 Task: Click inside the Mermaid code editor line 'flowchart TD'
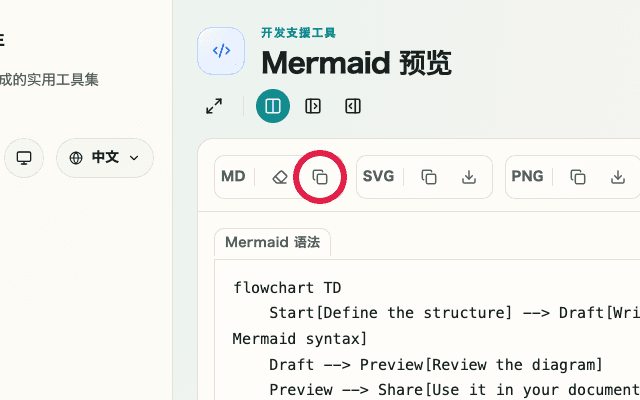coord(287,288)
